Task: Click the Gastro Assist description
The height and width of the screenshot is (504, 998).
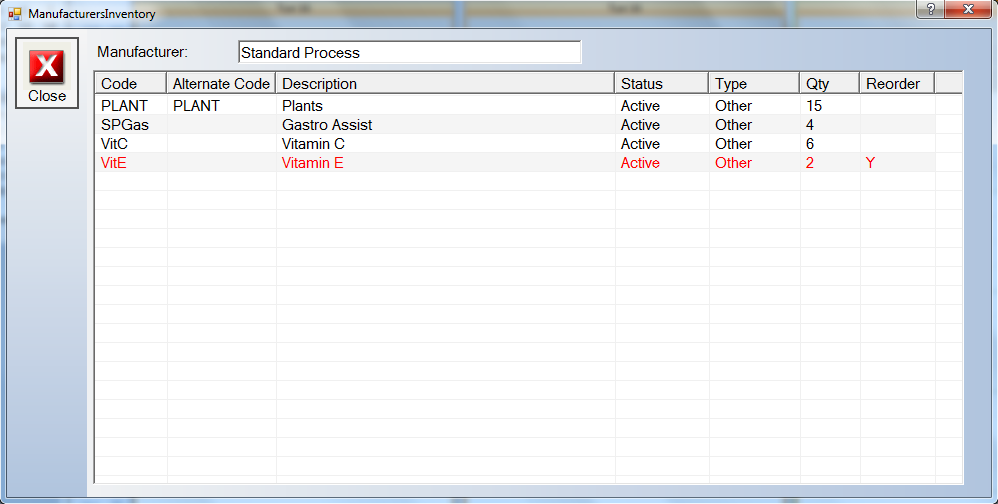Action: pyautogui.click(x=327, y=125)
